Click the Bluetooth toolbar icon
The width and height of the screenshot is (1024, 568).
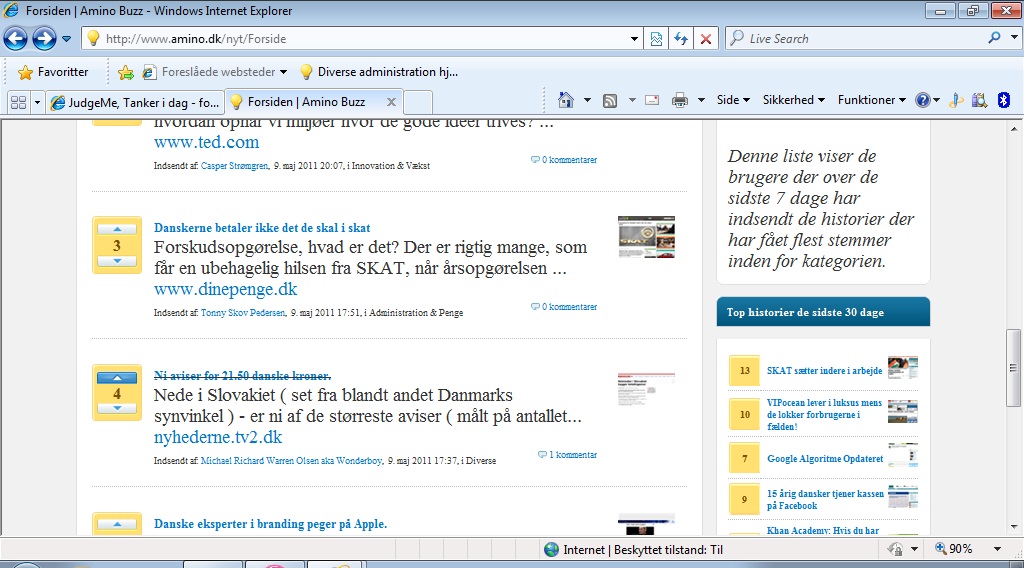pyautogui.click(x=1004, y=100)
